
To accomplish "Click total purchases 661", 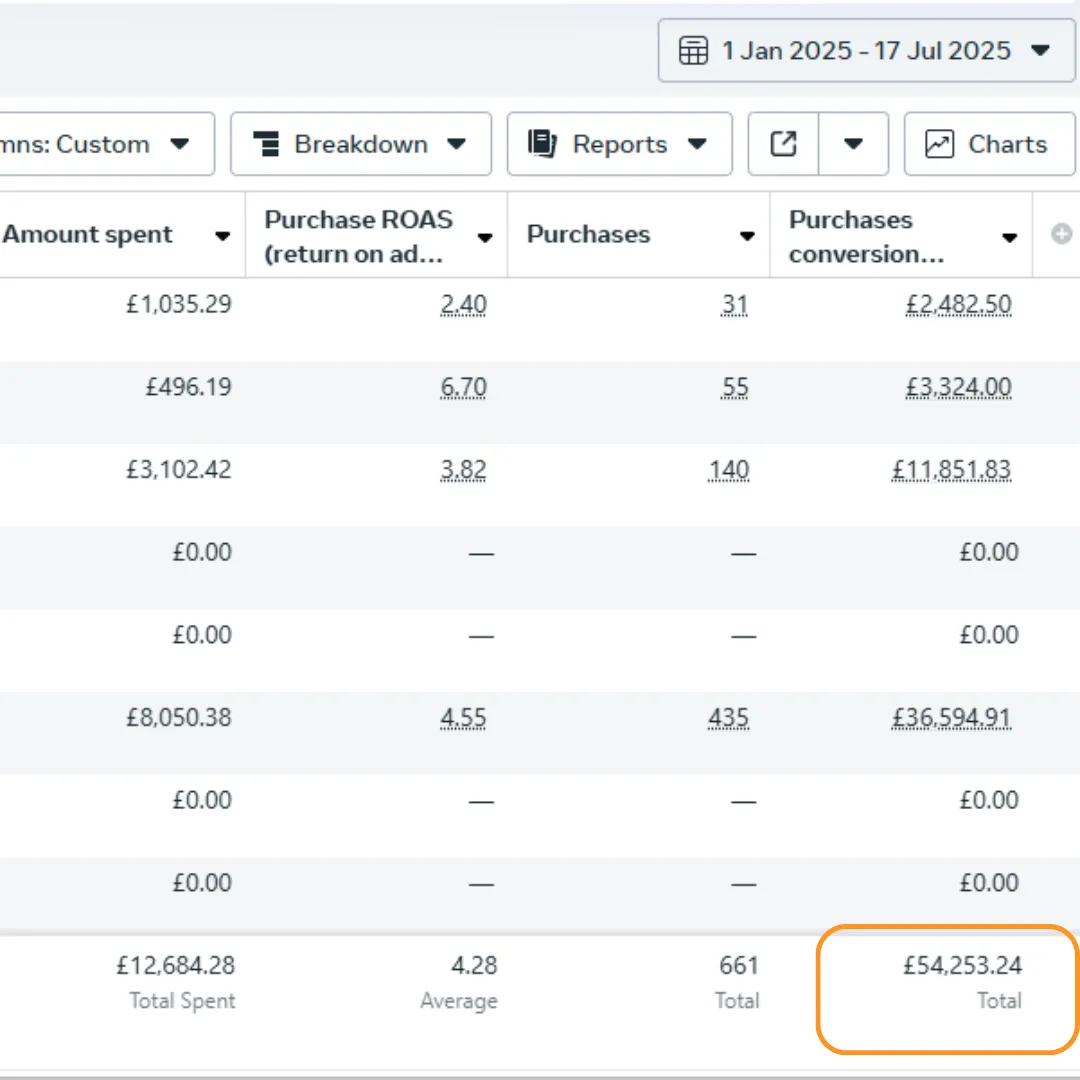I will point(739,966).
